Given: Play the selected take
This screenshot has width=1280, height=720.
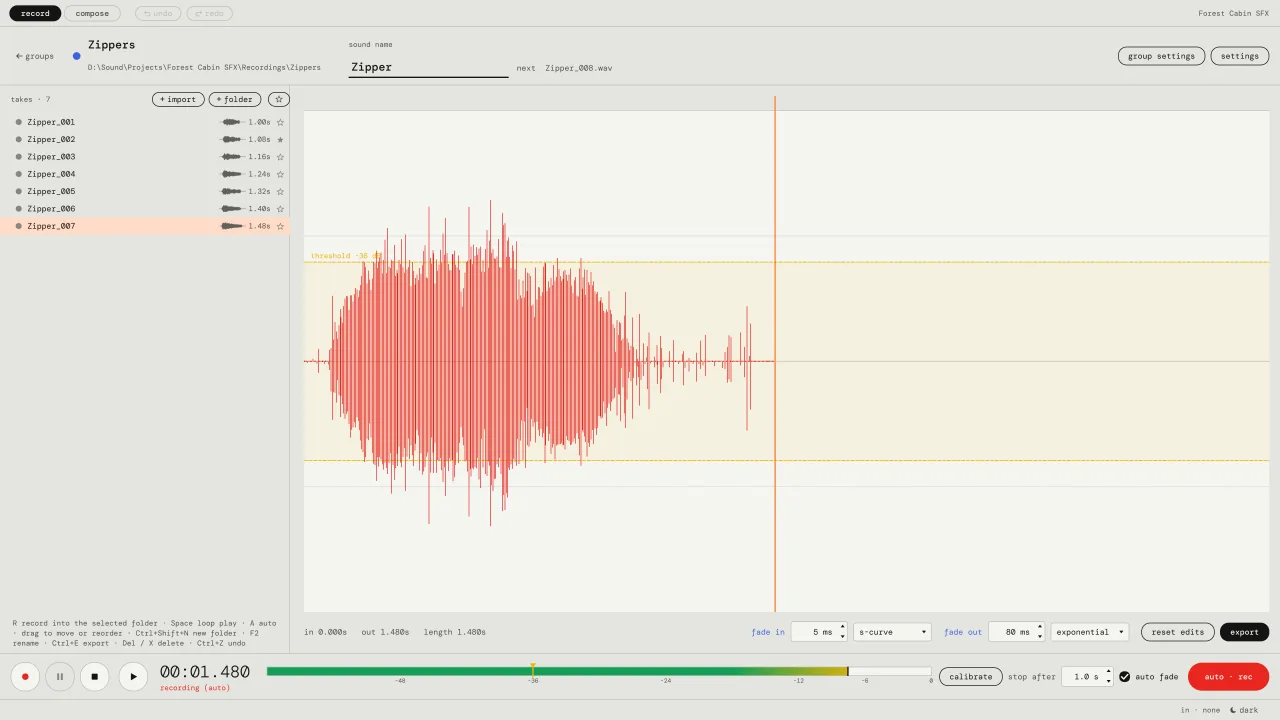Looking at the screenshot, I should click(x=133, y=677).
